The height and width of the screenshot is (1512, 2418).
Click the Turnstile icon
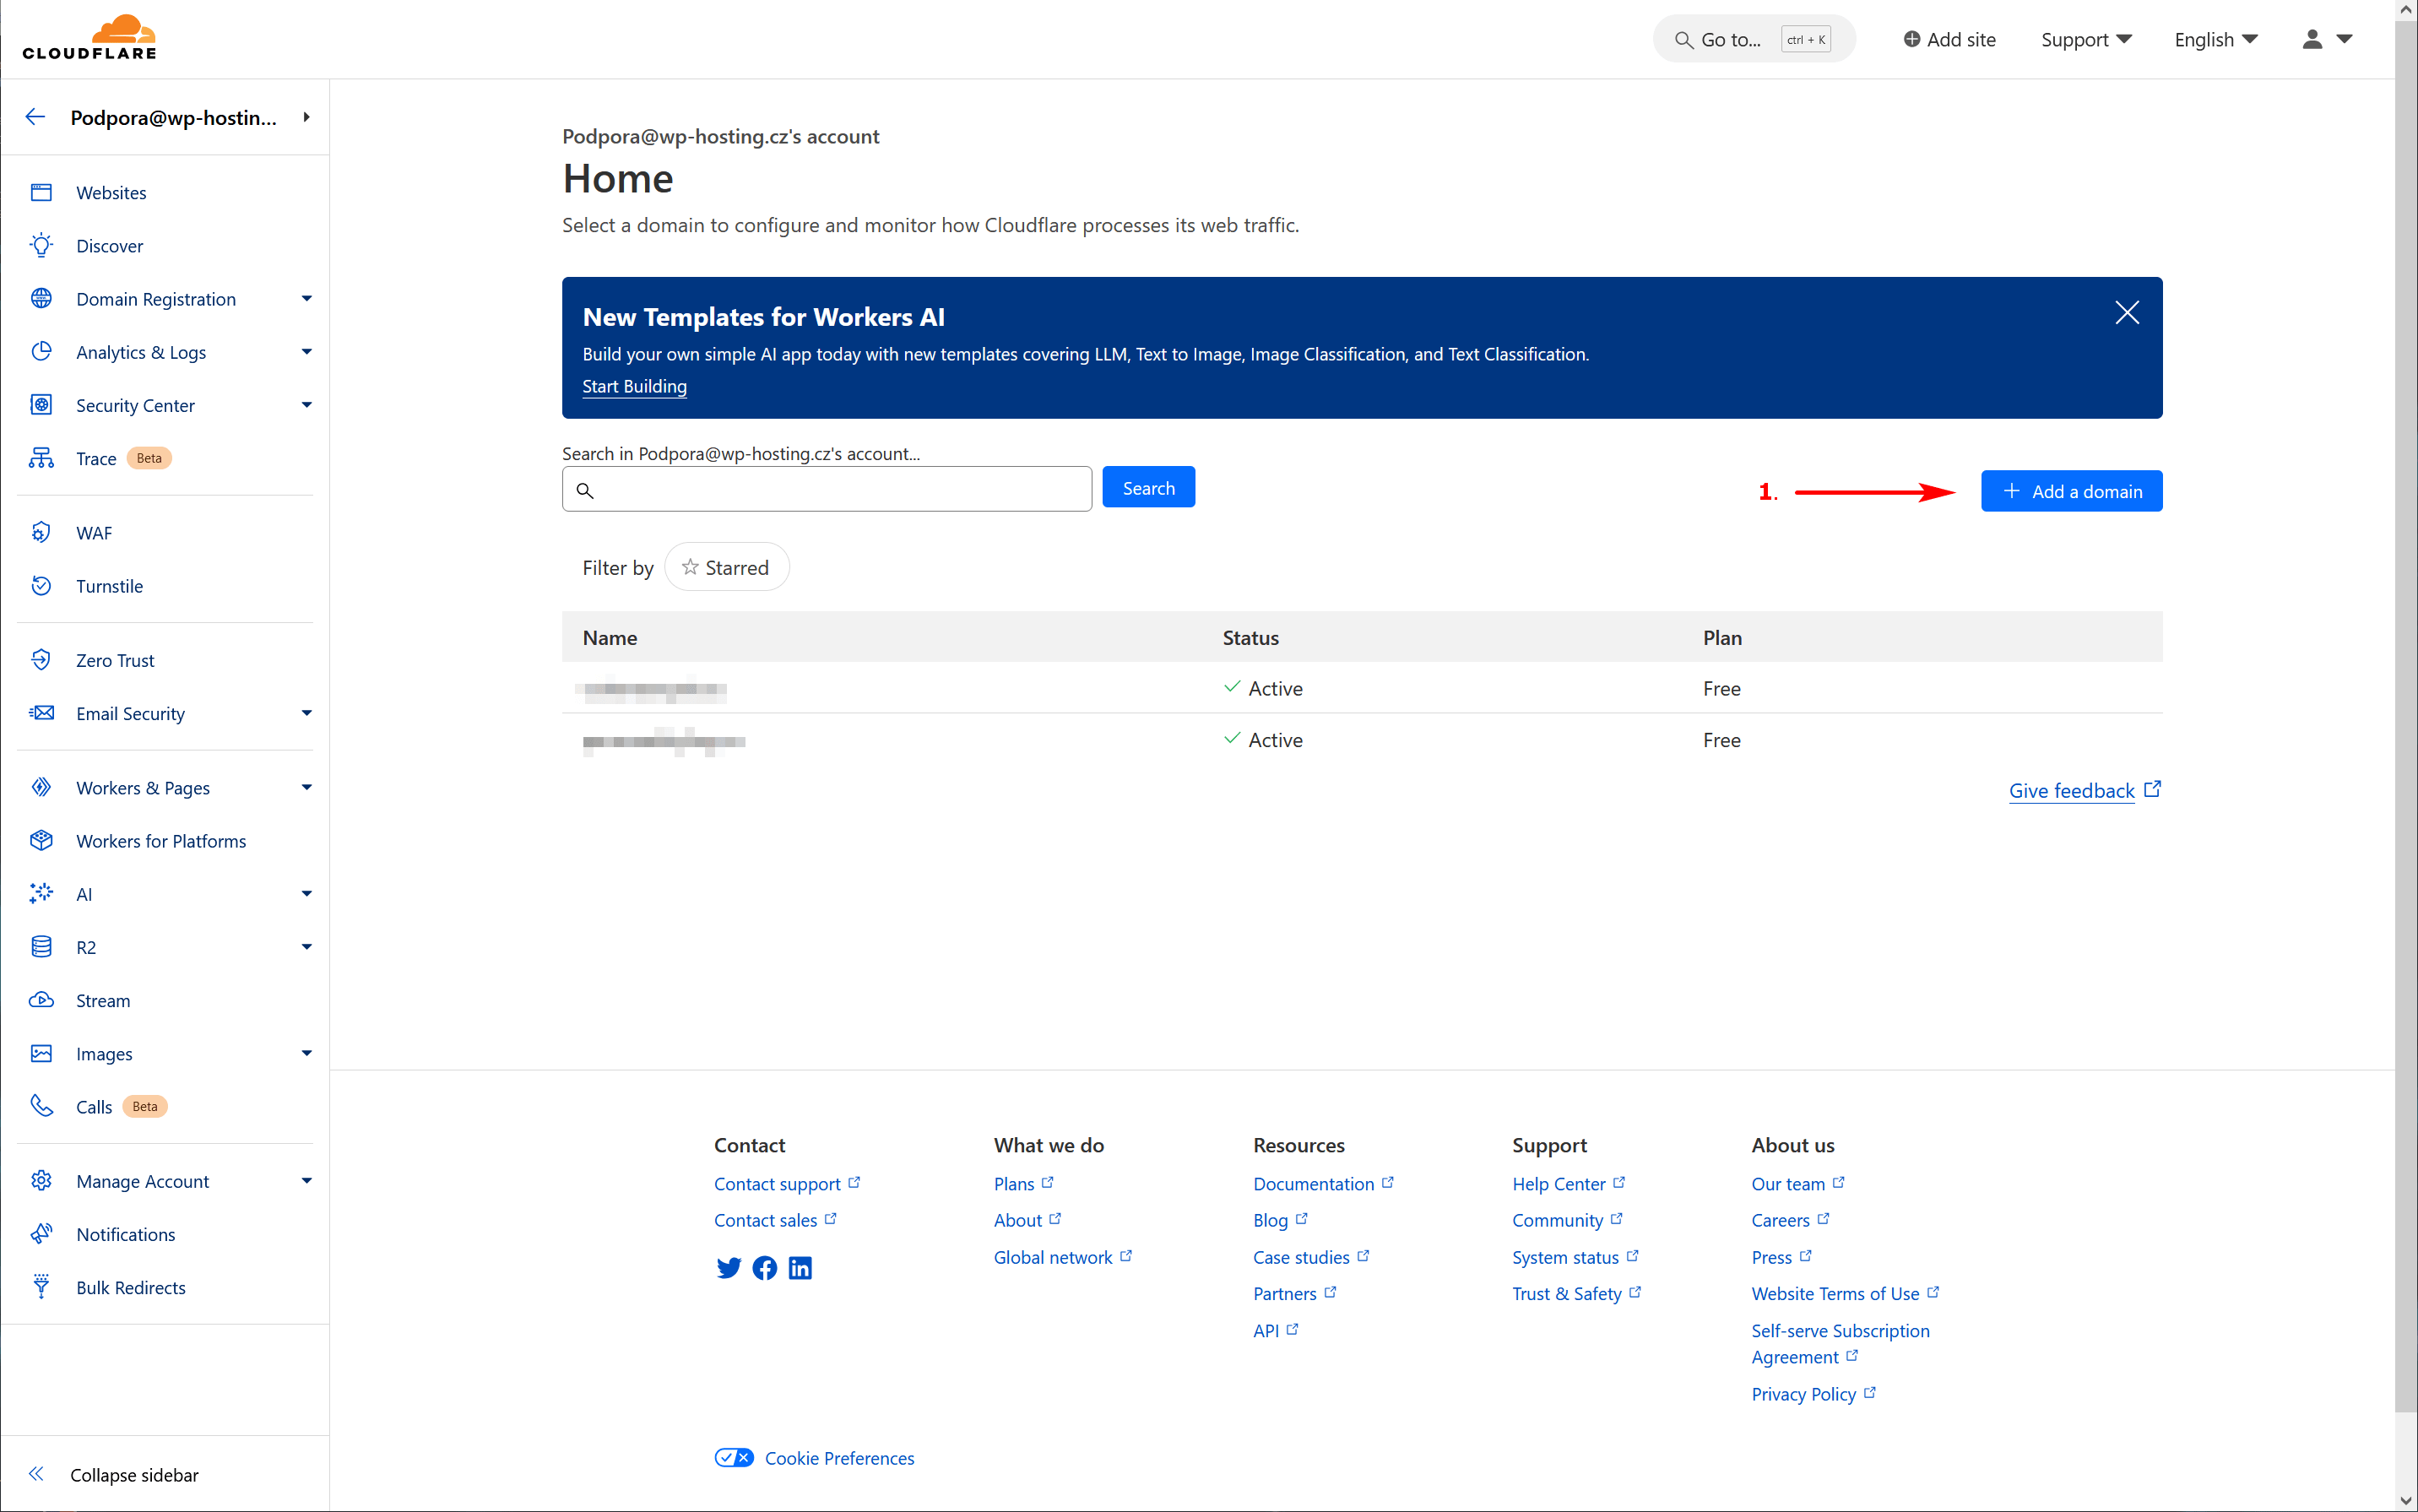click(x=41, y=585)
